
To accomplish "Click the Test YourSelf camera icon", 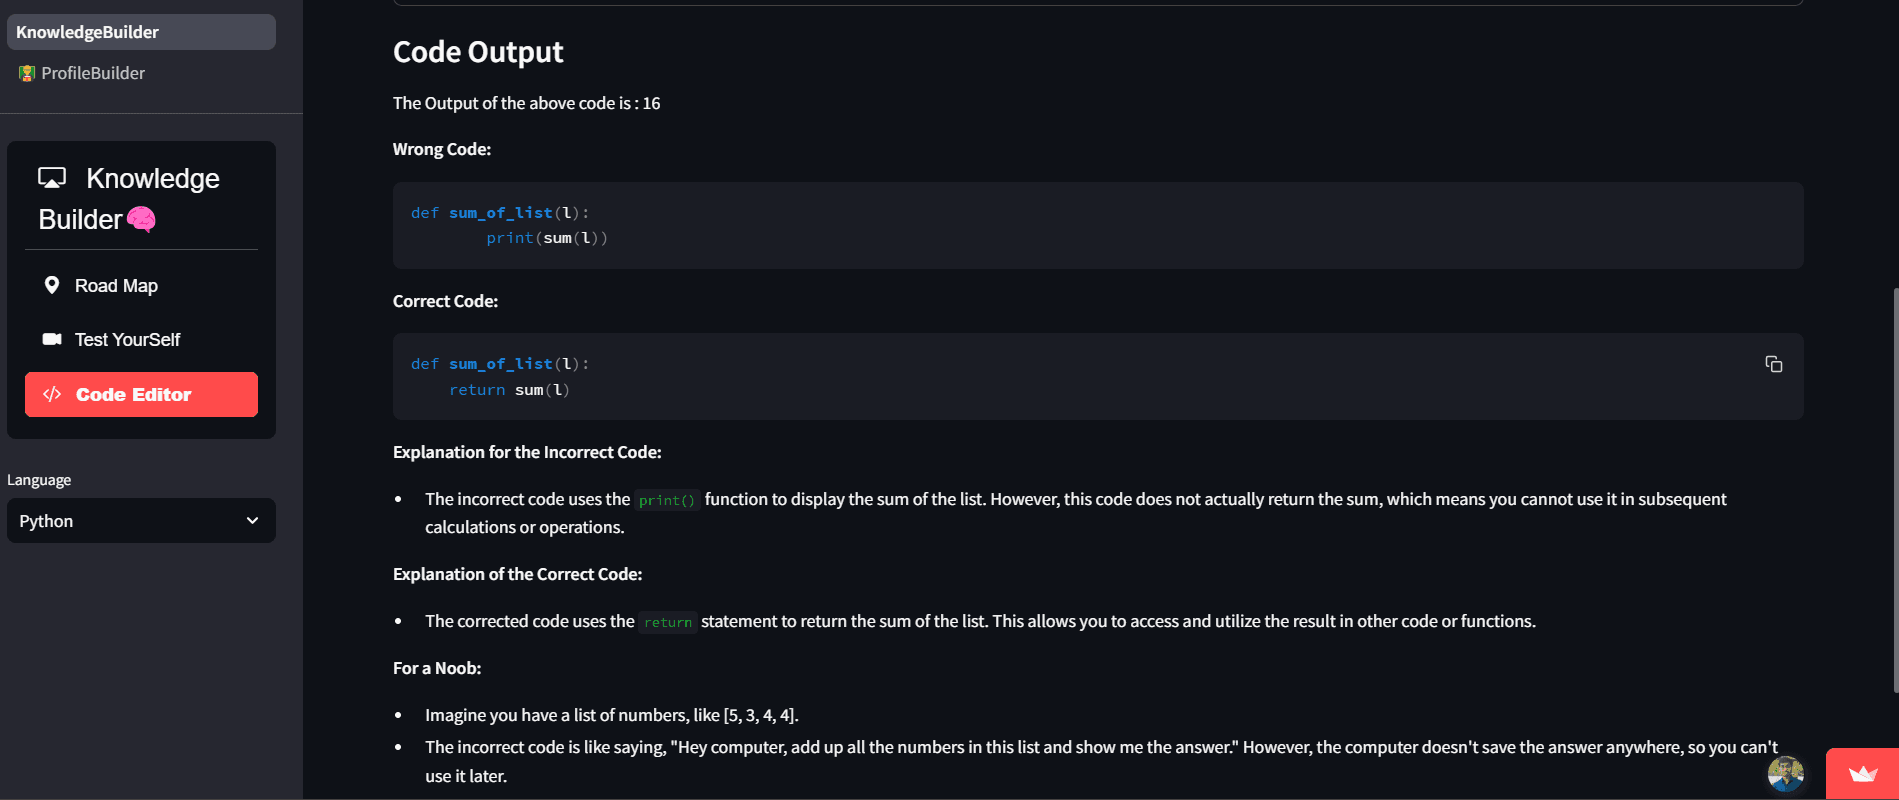I will [52, 339].
